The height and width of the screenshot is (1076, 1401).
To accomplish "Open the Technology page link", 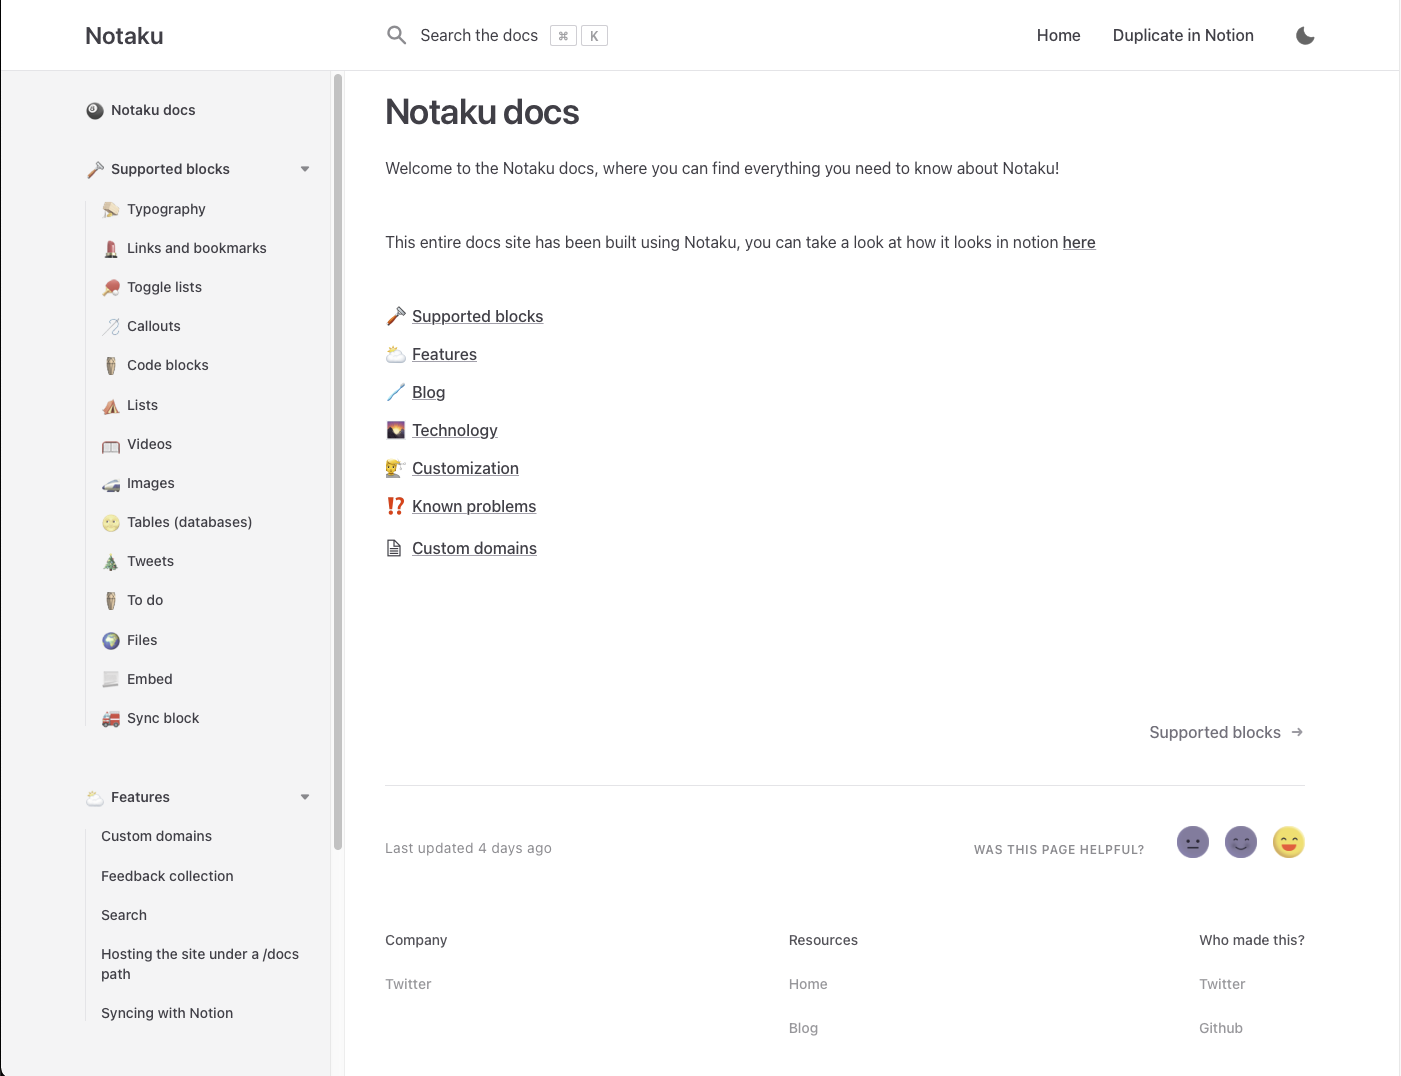I will click(455, 430).
